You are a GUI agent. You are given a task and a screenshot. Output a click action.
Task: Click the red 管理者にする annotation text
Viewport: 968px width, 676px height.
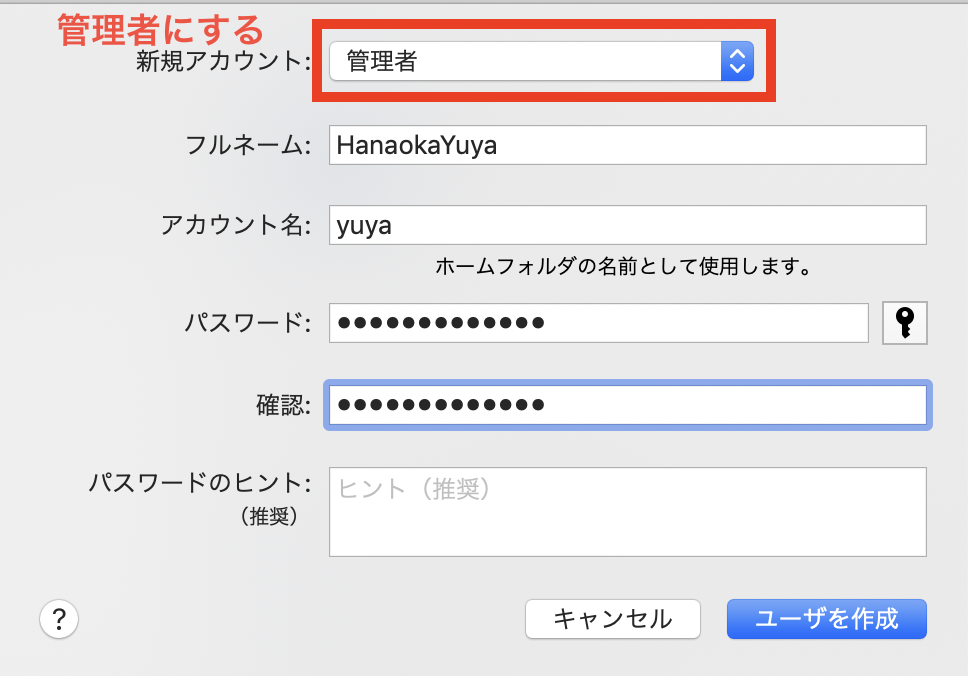[161, 30]
